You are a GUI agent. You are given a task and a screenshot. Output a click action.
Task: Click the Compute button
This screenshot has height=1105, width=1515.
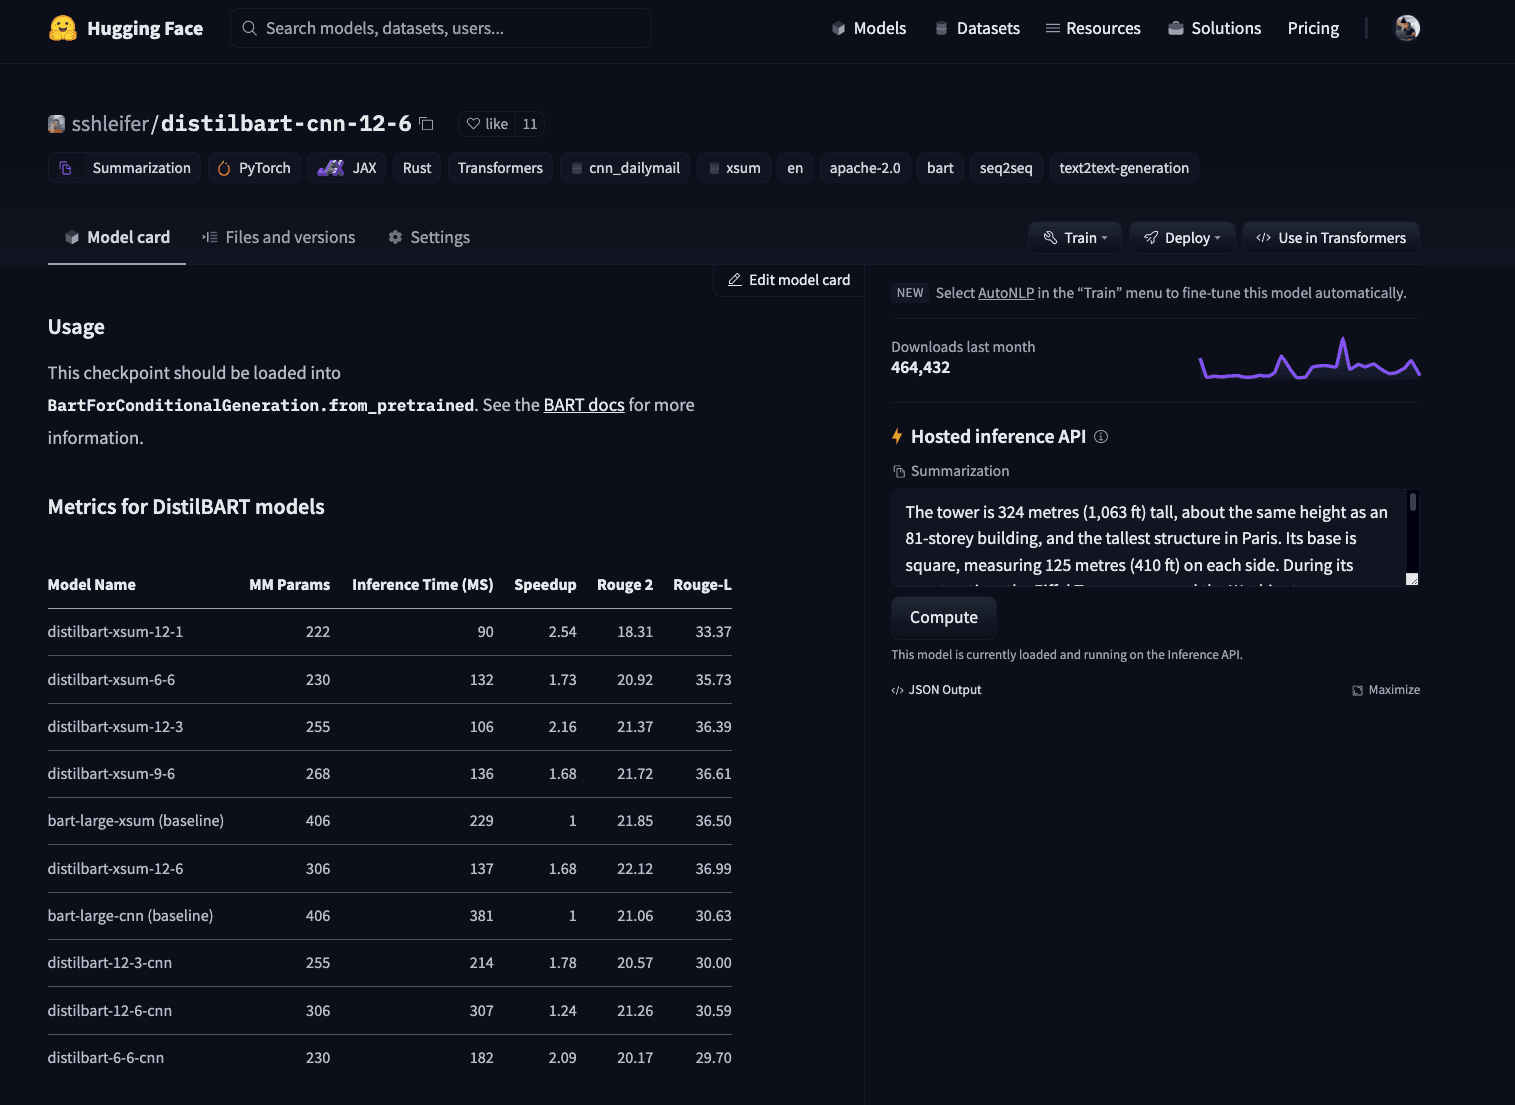[944, 618]
